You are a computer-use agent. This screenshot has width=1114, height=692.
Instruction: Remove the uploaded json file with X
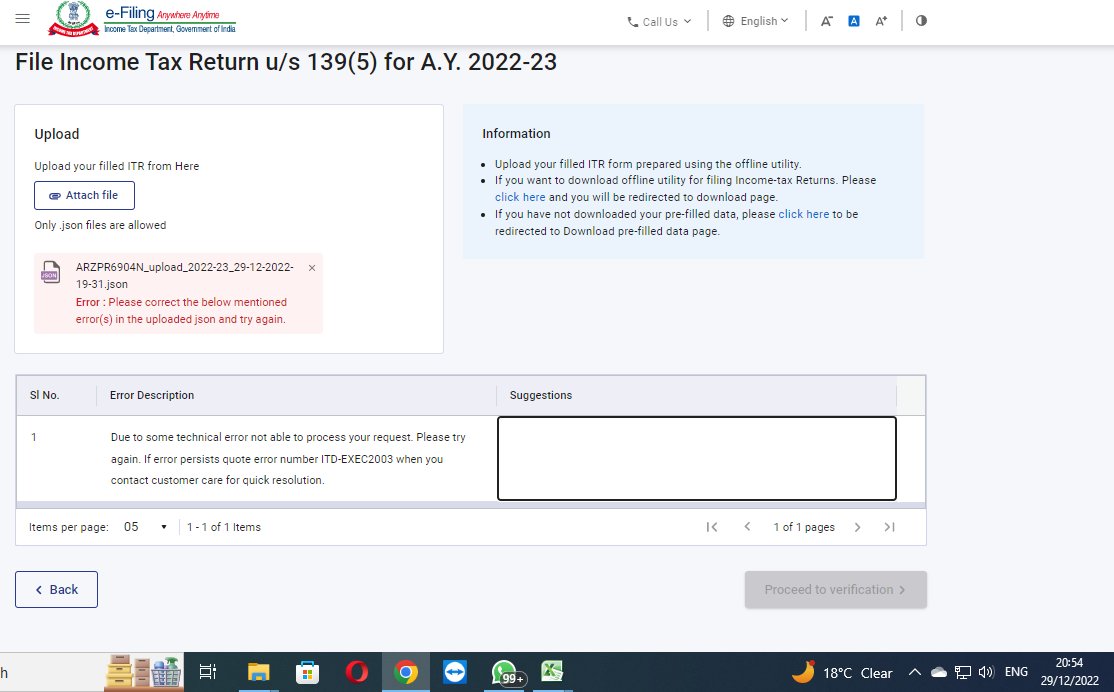(312, 268)
